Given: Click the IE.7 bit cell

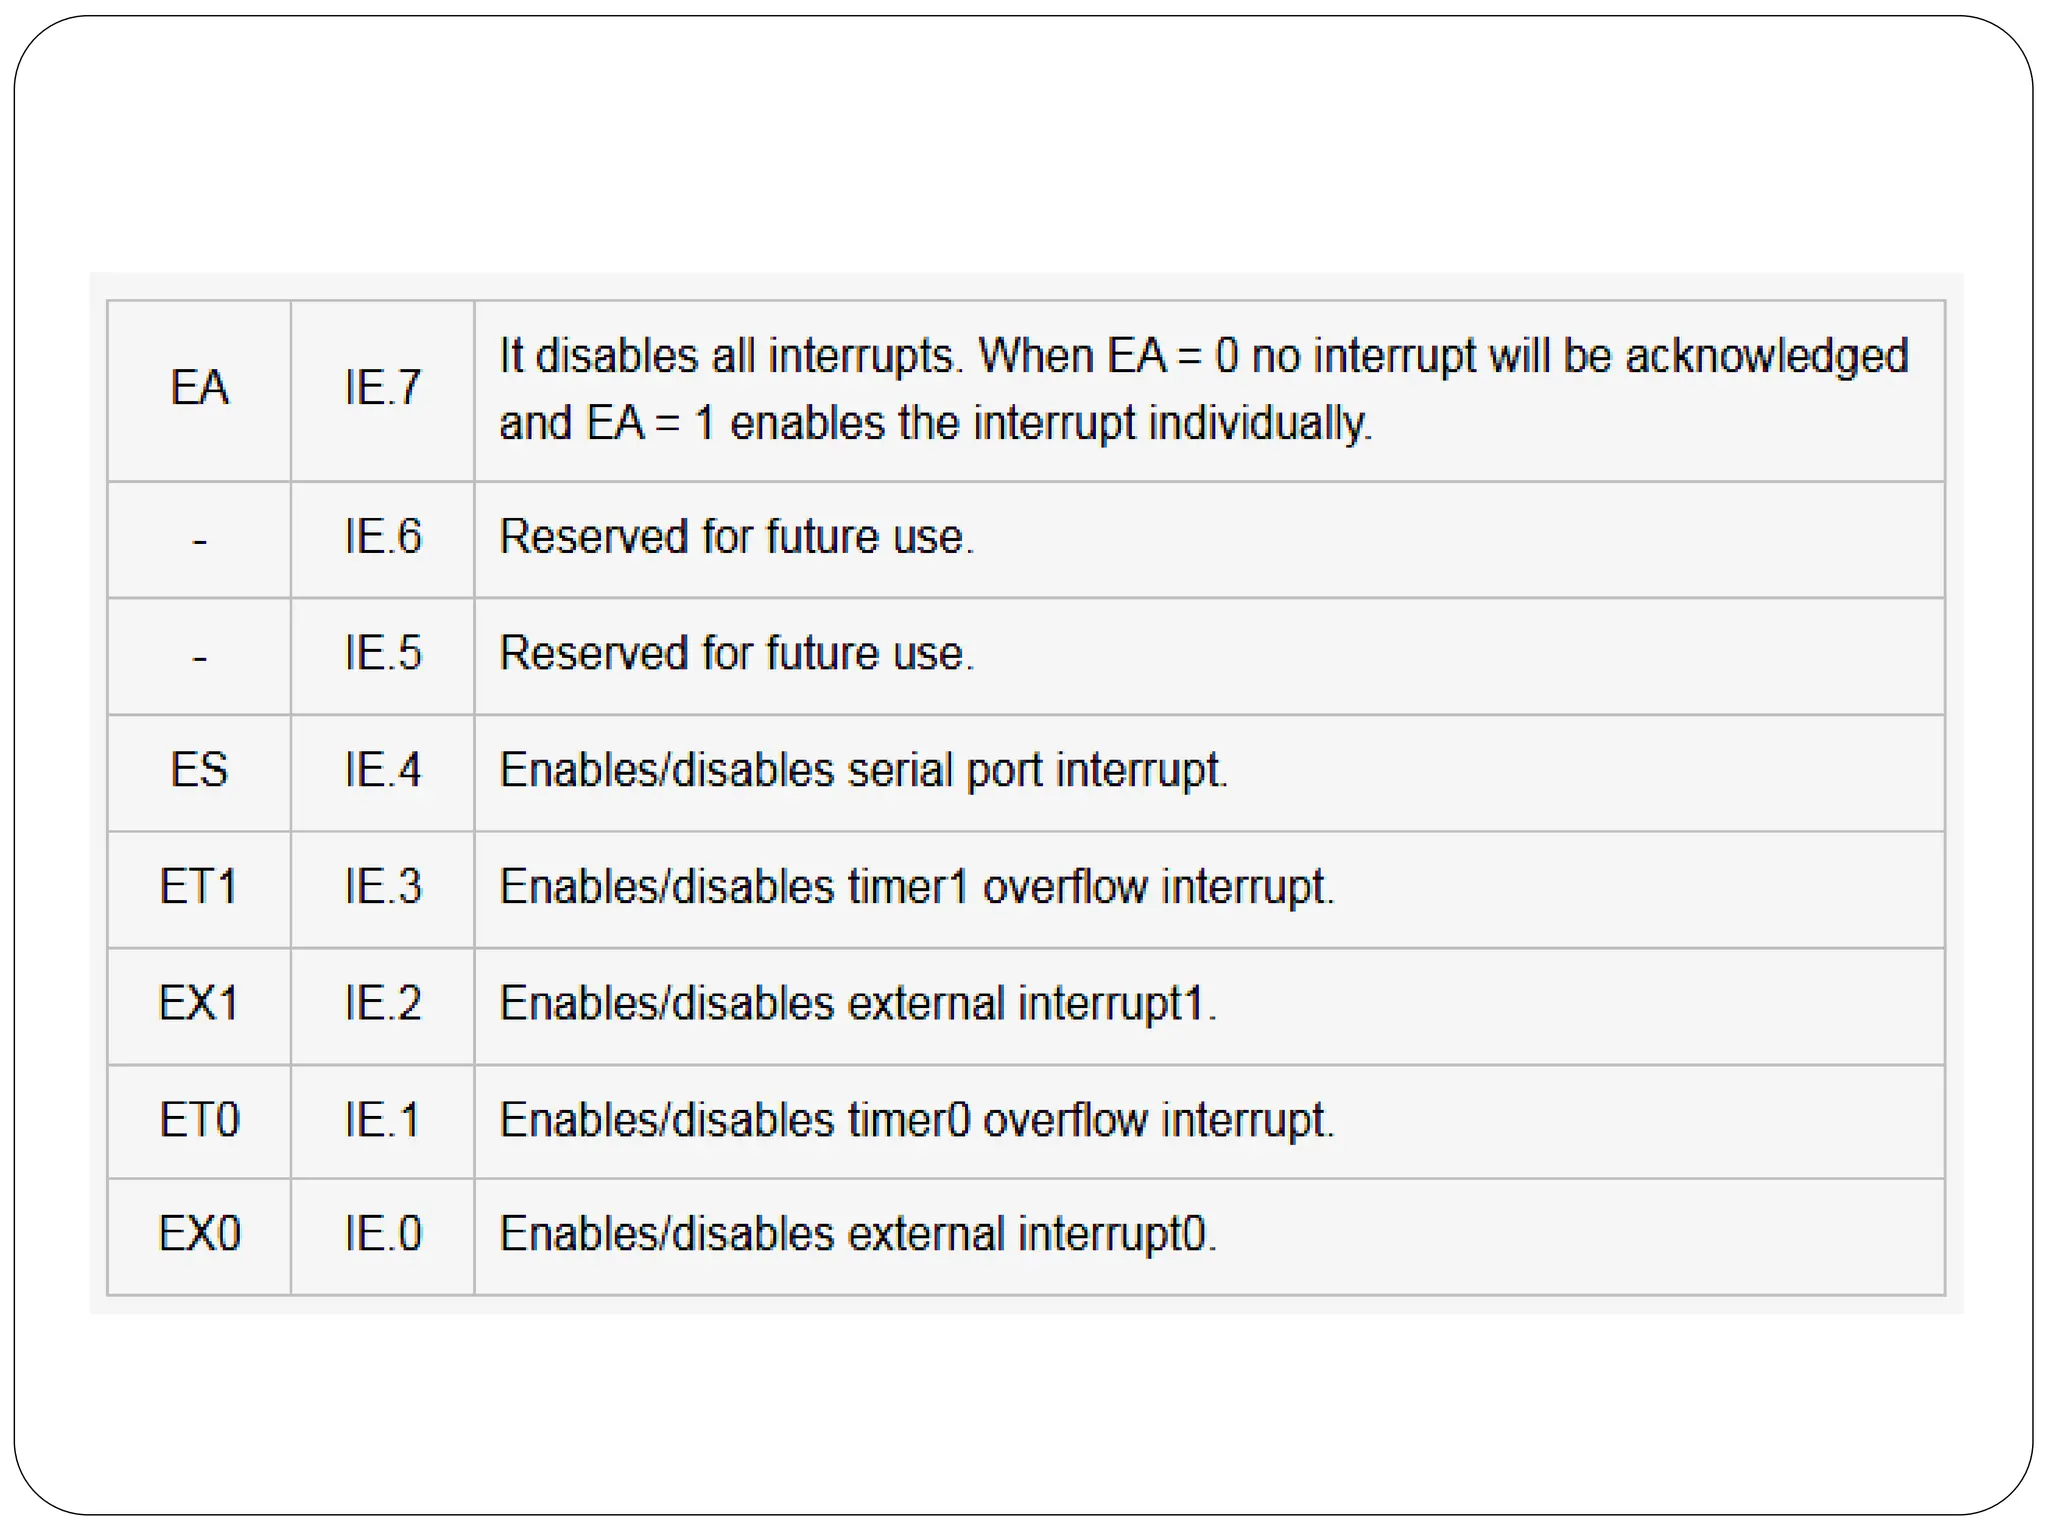Looking at the screenshot, I should pyautogui.click(x=382, y=388).
